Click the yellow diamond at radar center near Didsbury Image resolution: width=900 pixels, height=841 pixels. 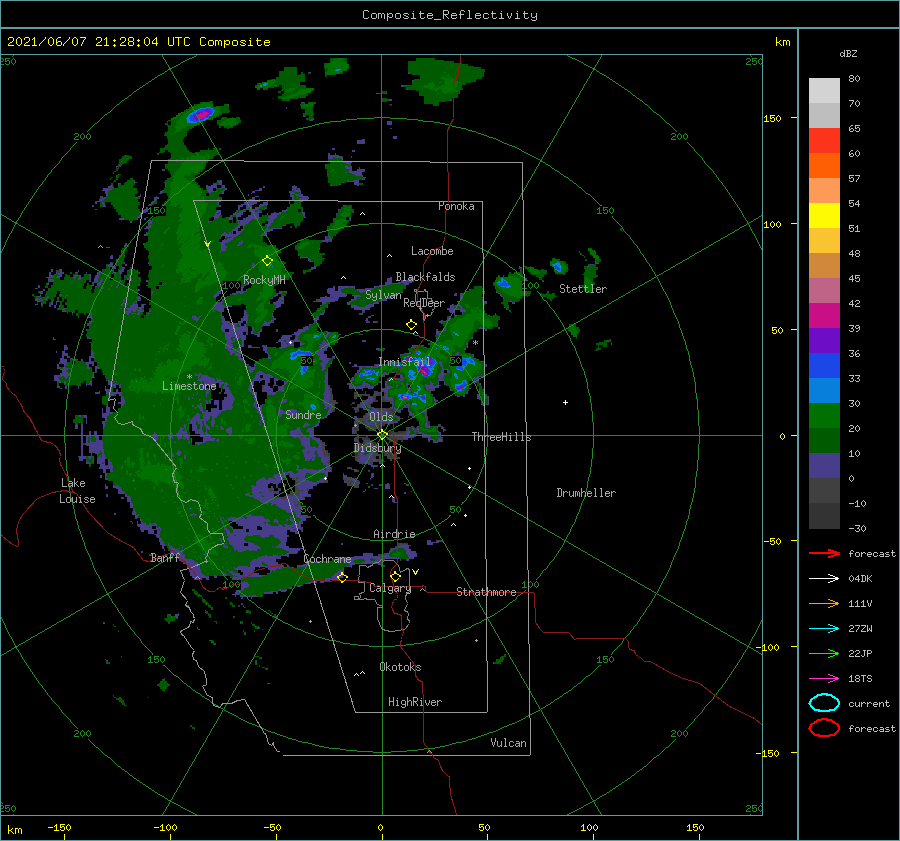coord(382,435)
